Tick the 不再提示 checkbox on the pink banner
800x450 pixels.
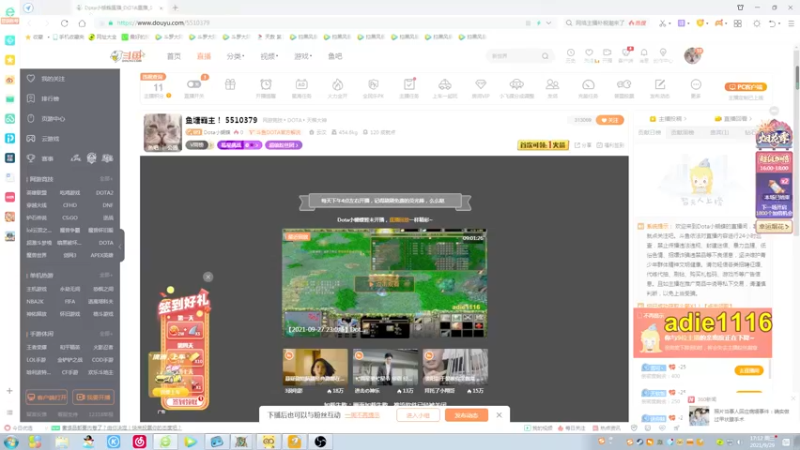640,316
